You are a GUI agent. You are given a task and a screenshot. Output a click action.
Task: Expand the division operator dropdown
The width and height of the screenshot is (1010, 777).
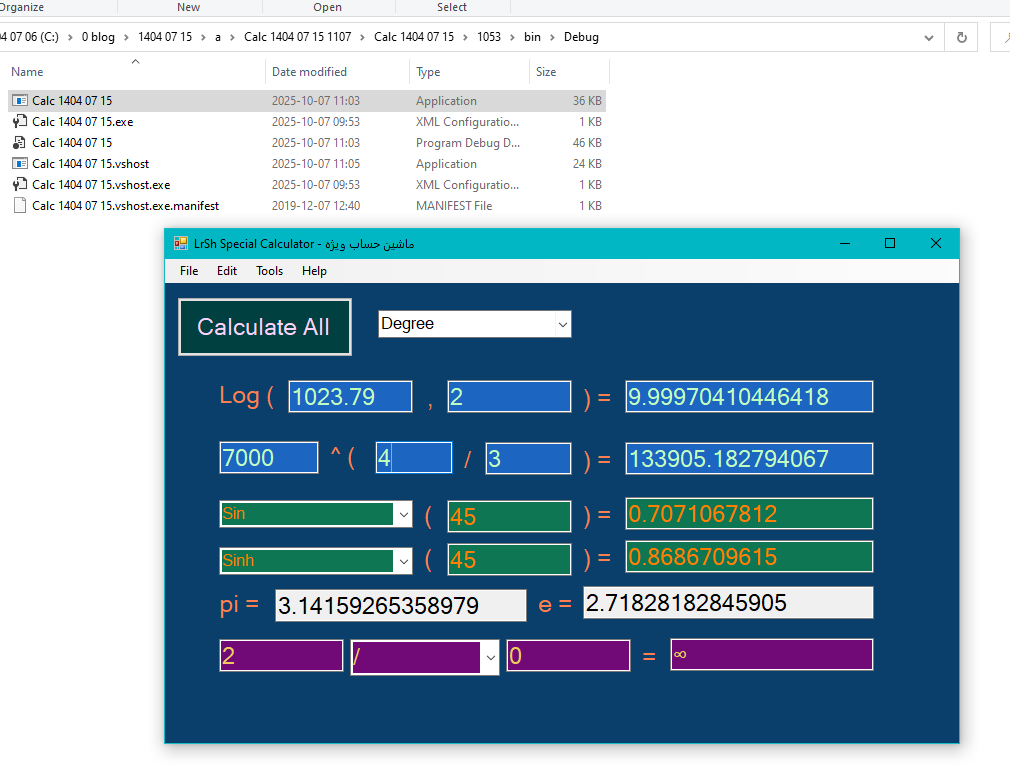490,657
